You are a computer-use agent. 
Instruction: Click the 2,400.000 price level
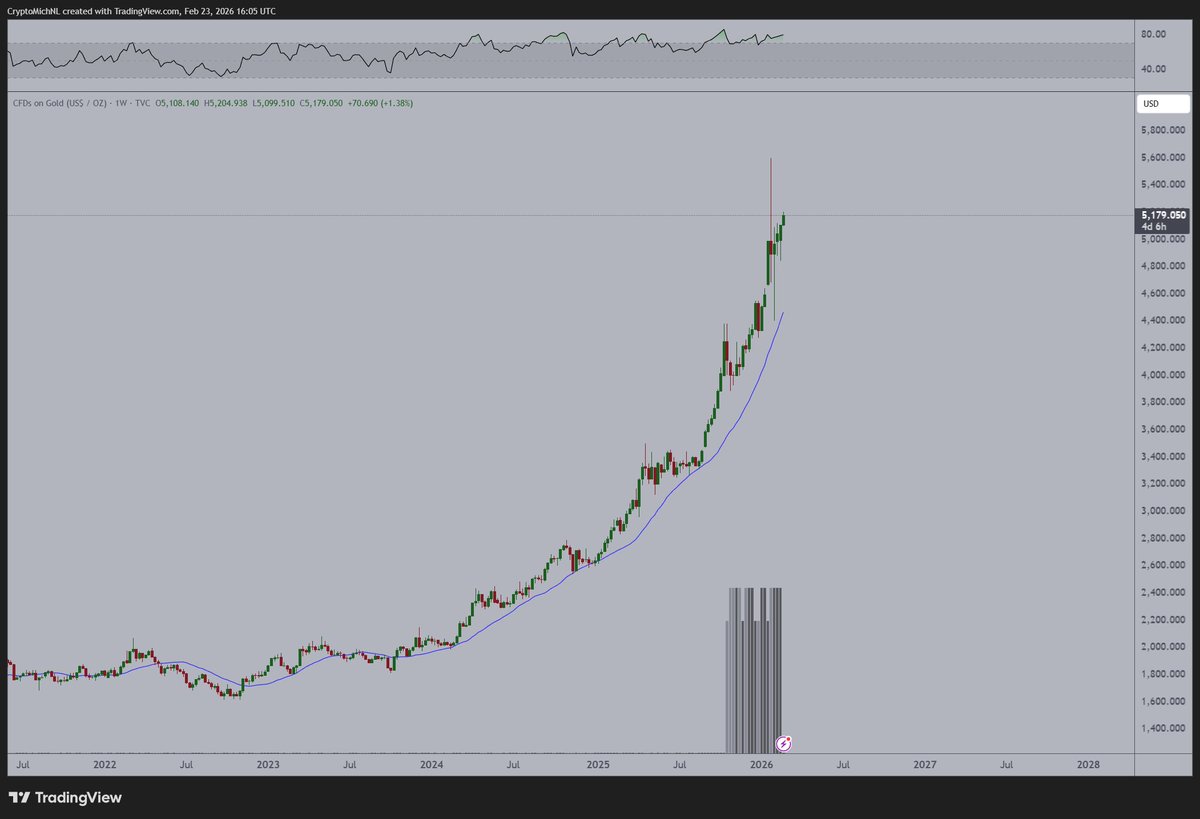click(x=1163, y=592)
